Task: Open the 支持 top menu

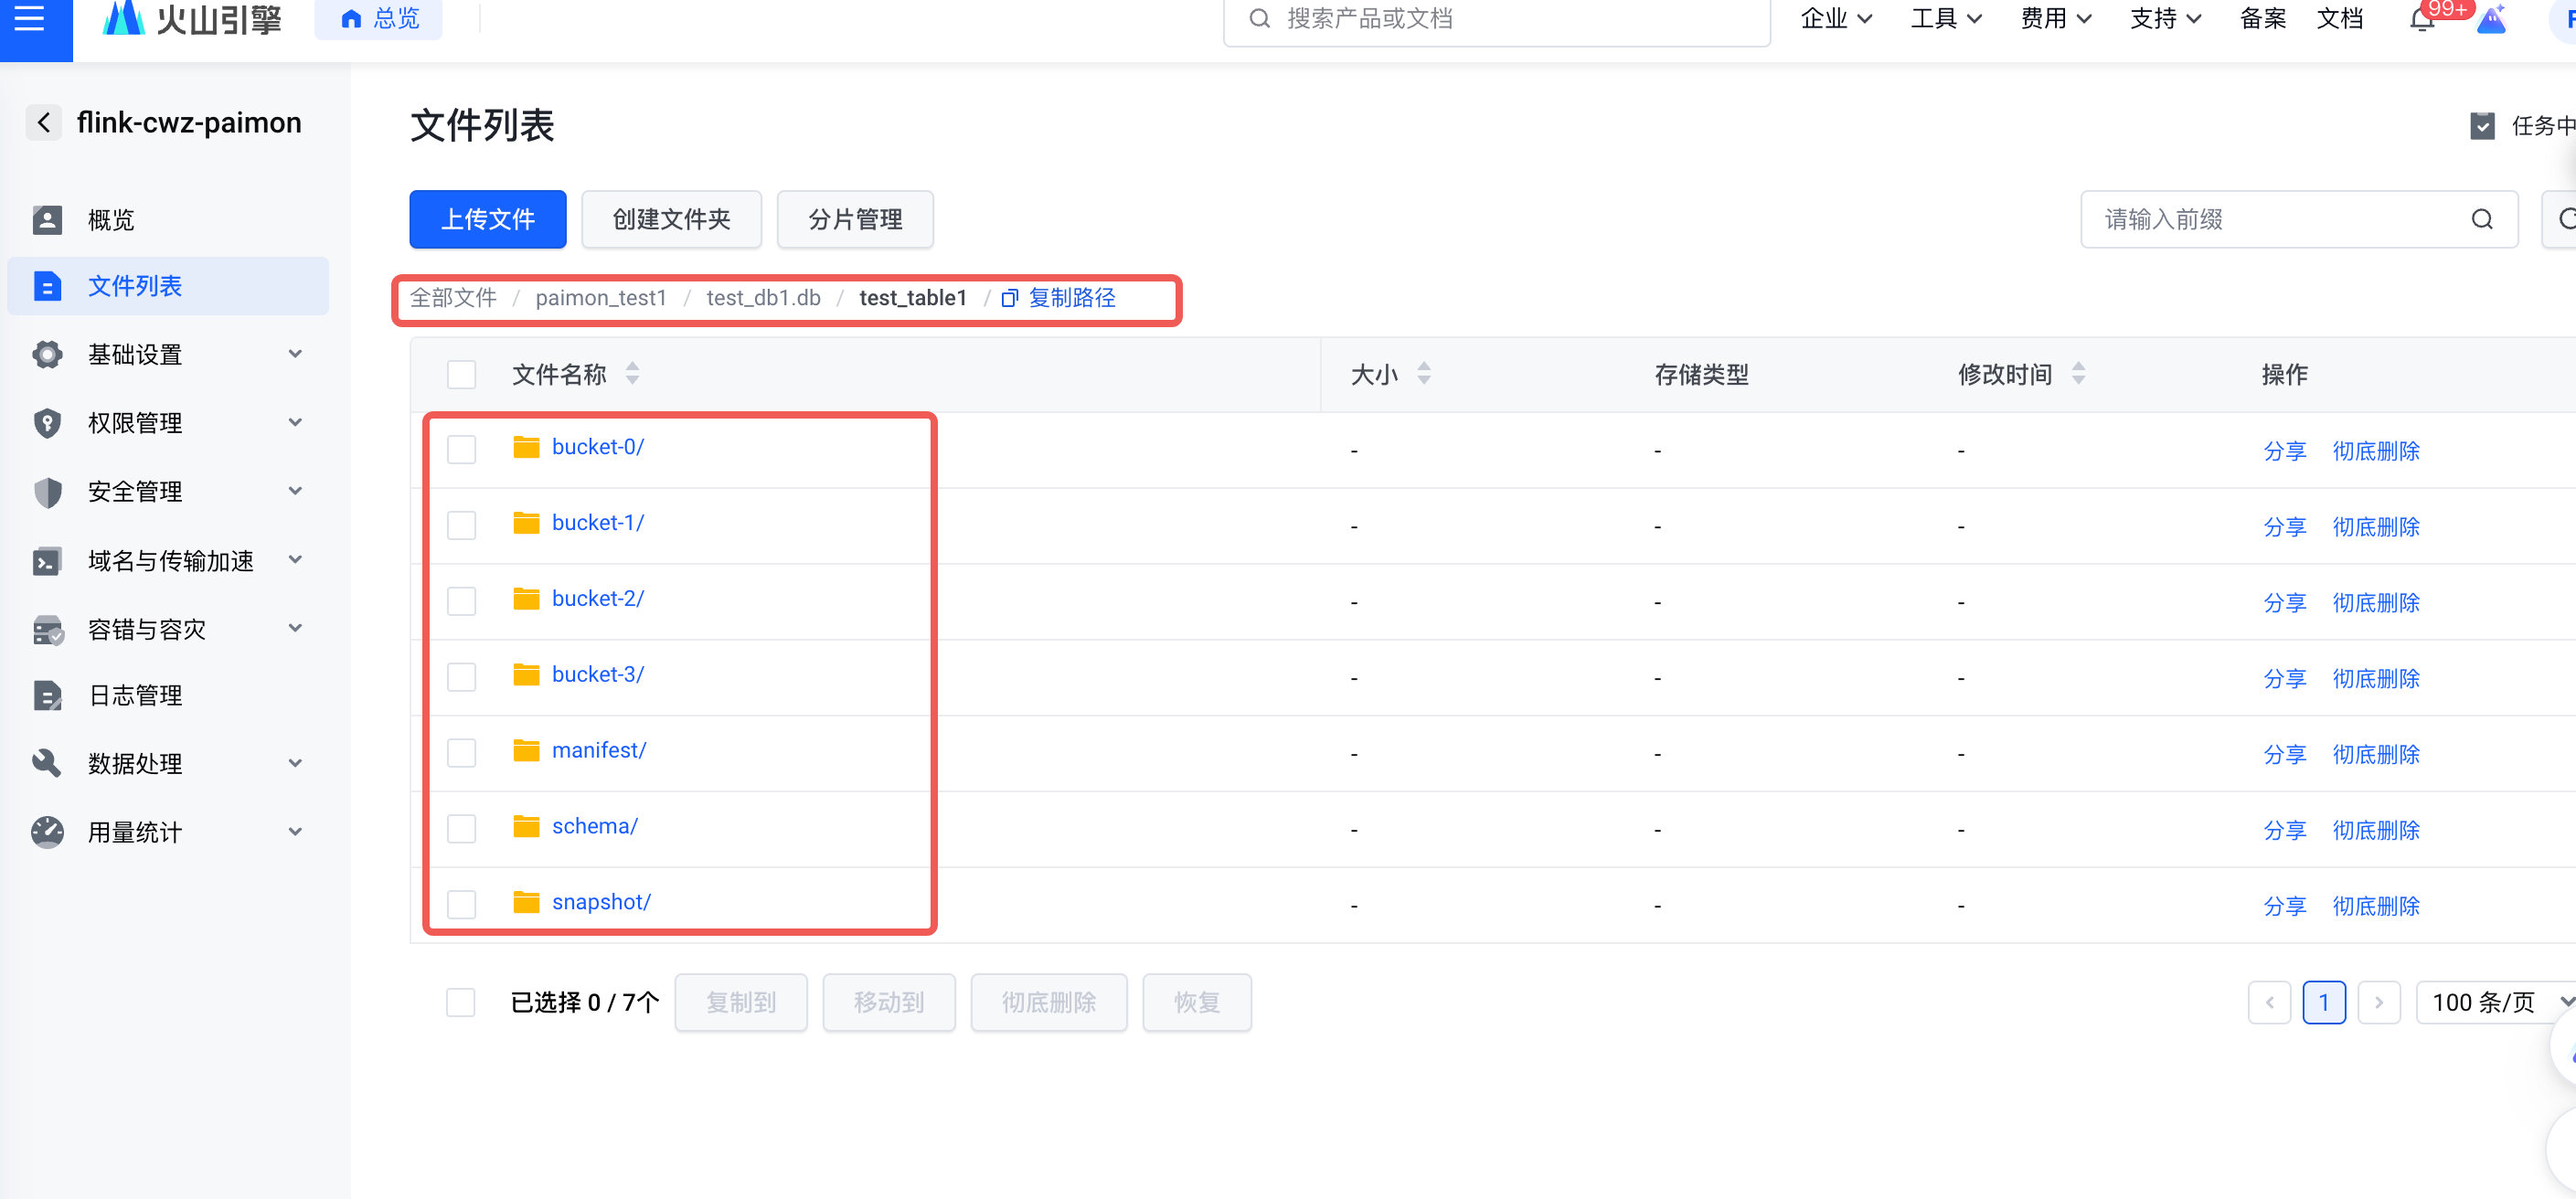Action: pyautogui.click(x=2166, y=18)
